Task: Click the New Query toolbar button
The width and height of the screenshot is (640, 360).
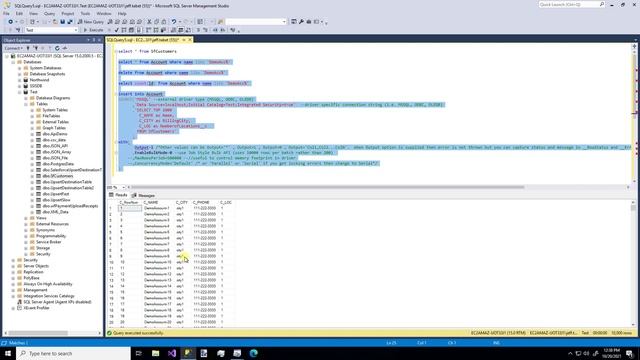Action: pyautogui.click(x=91, y=22)
